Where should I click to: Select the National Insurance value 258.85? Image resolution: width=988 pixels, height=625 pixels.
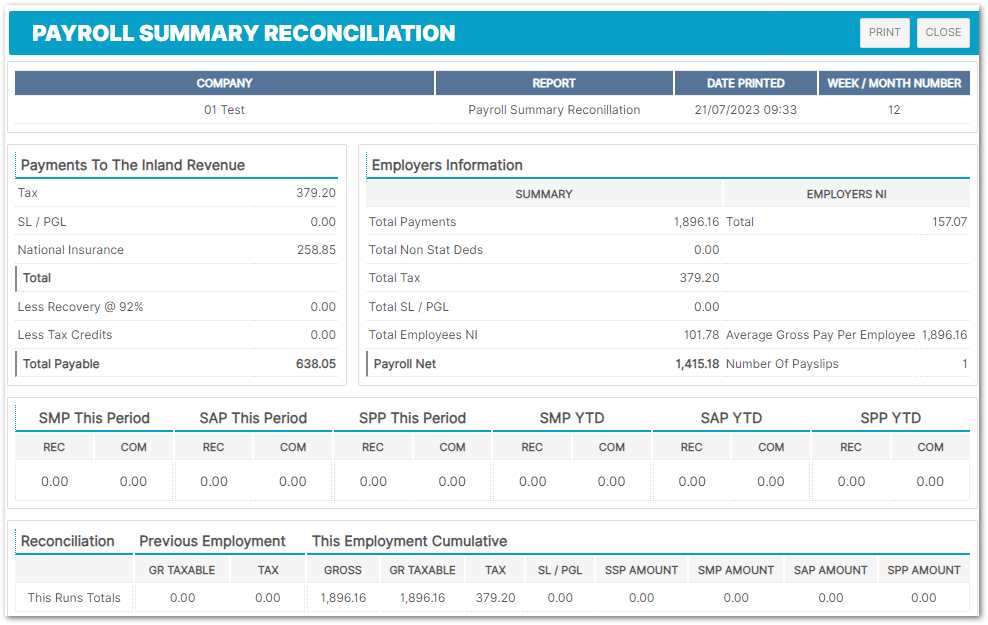tap(316, 250)
